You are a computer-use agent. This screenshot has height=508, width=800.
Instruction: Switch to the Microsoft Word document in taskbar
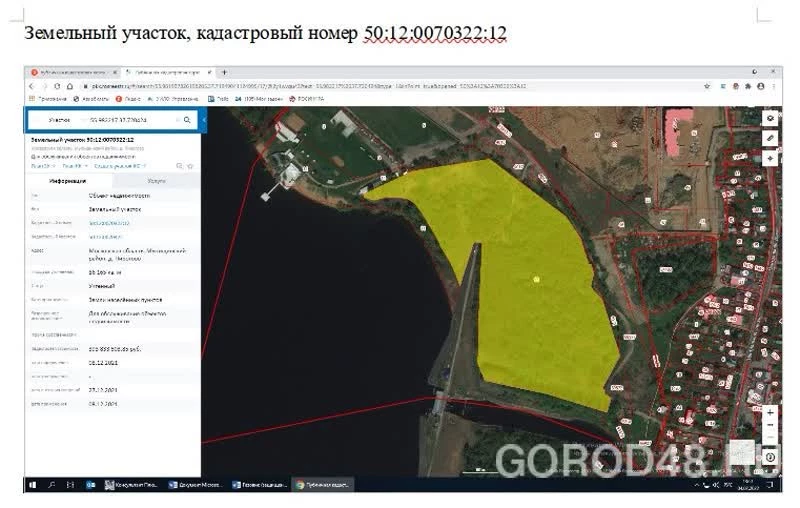point(197,484)
